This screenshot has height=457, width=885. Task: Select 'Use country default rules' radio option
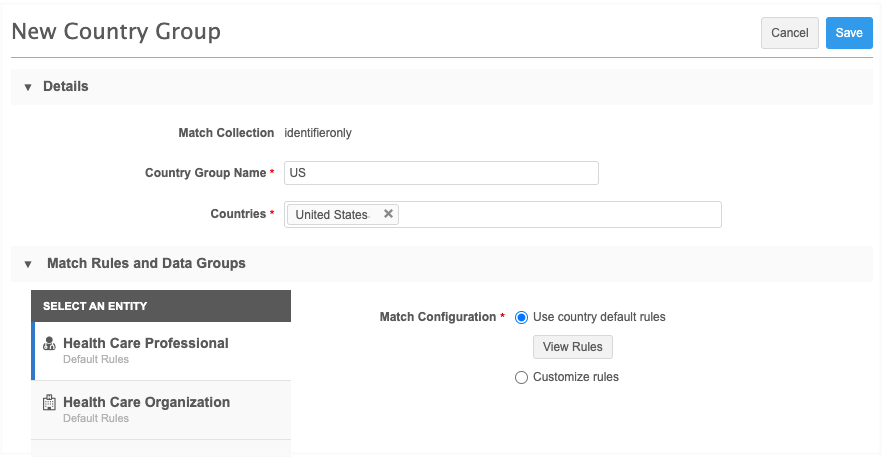click(x=521, y=317)
